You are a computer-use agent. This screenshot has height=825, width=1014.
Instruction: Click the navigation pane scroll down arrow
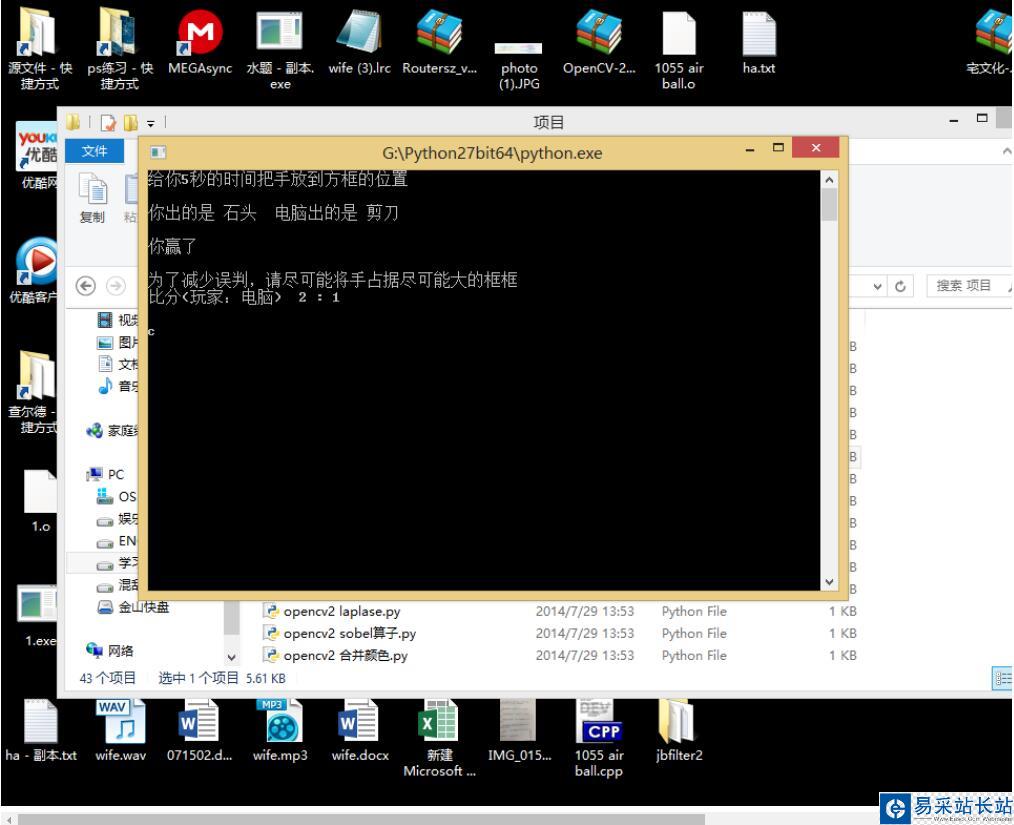(x=232, y=658)
